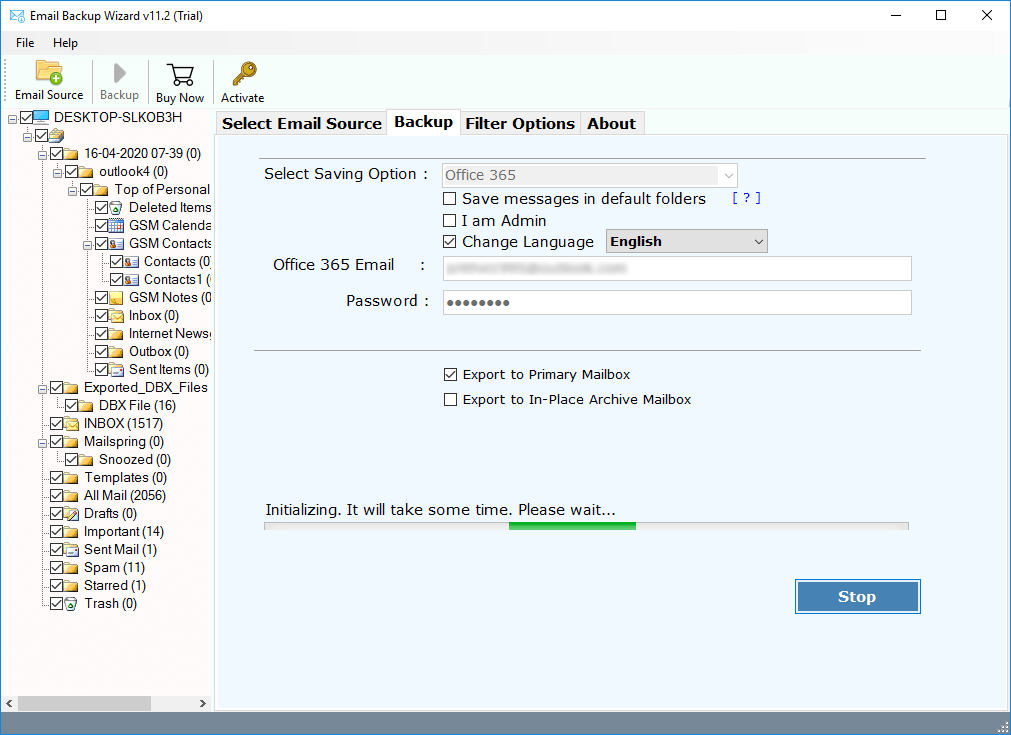
Task: Click the Stop button
Action: [857, 597]
